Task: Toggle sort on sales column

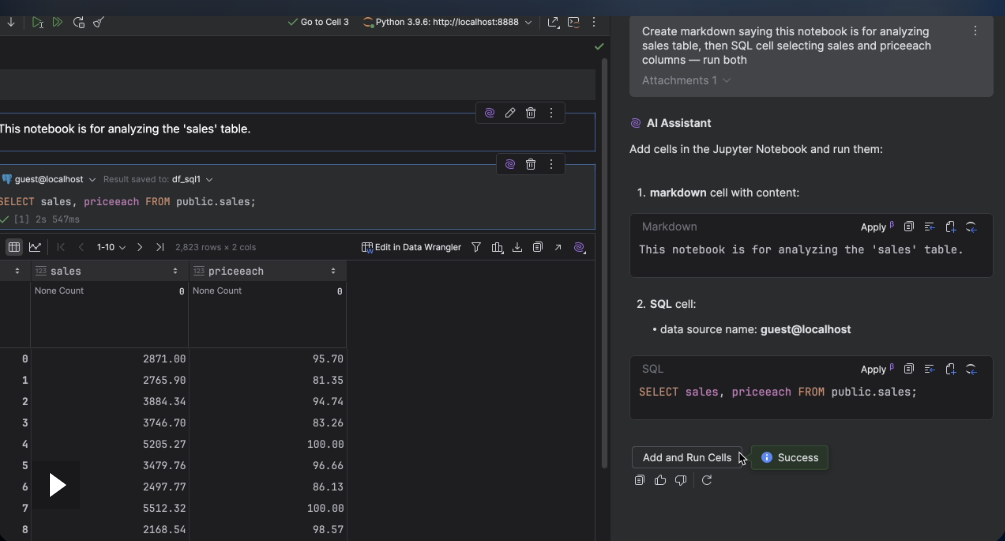Action: pos(175,271)
